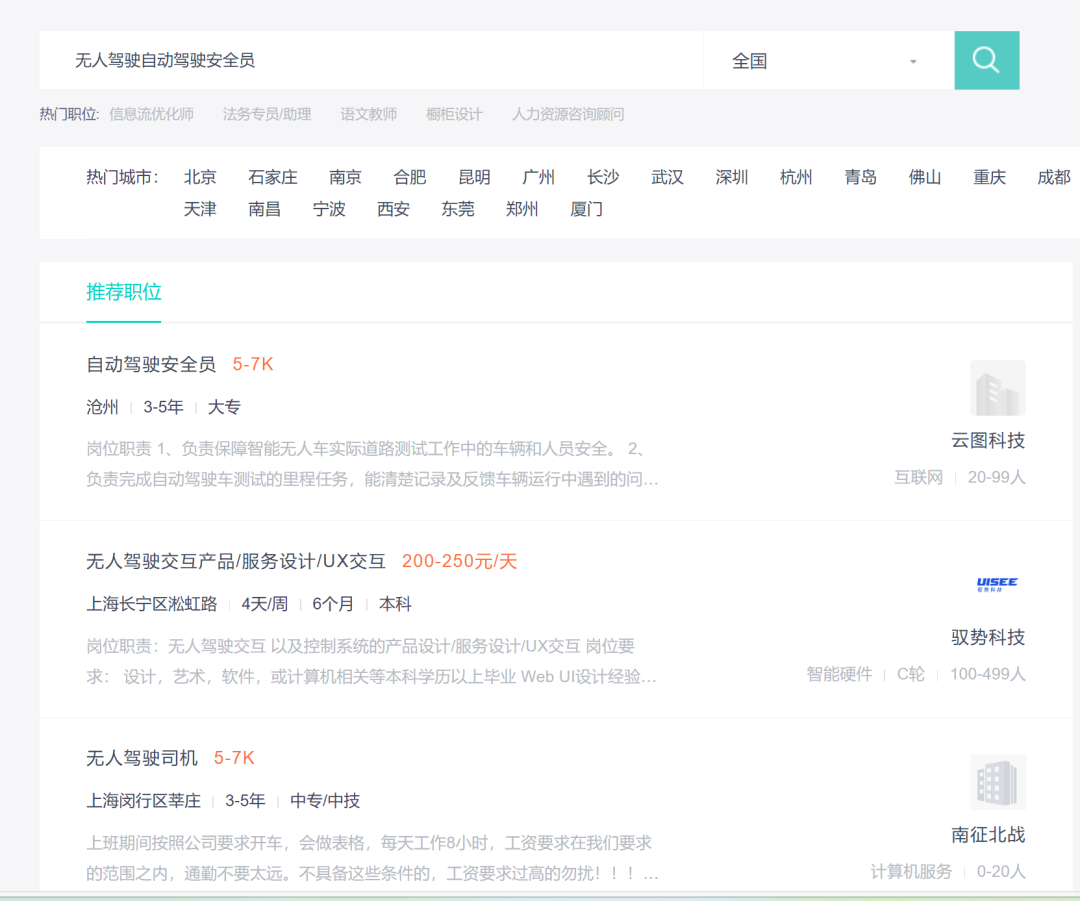Expand the 全国 location dropdown arrow
Image resolution: width=1080 pixels, height=901 pixels.
click(913, 61)
